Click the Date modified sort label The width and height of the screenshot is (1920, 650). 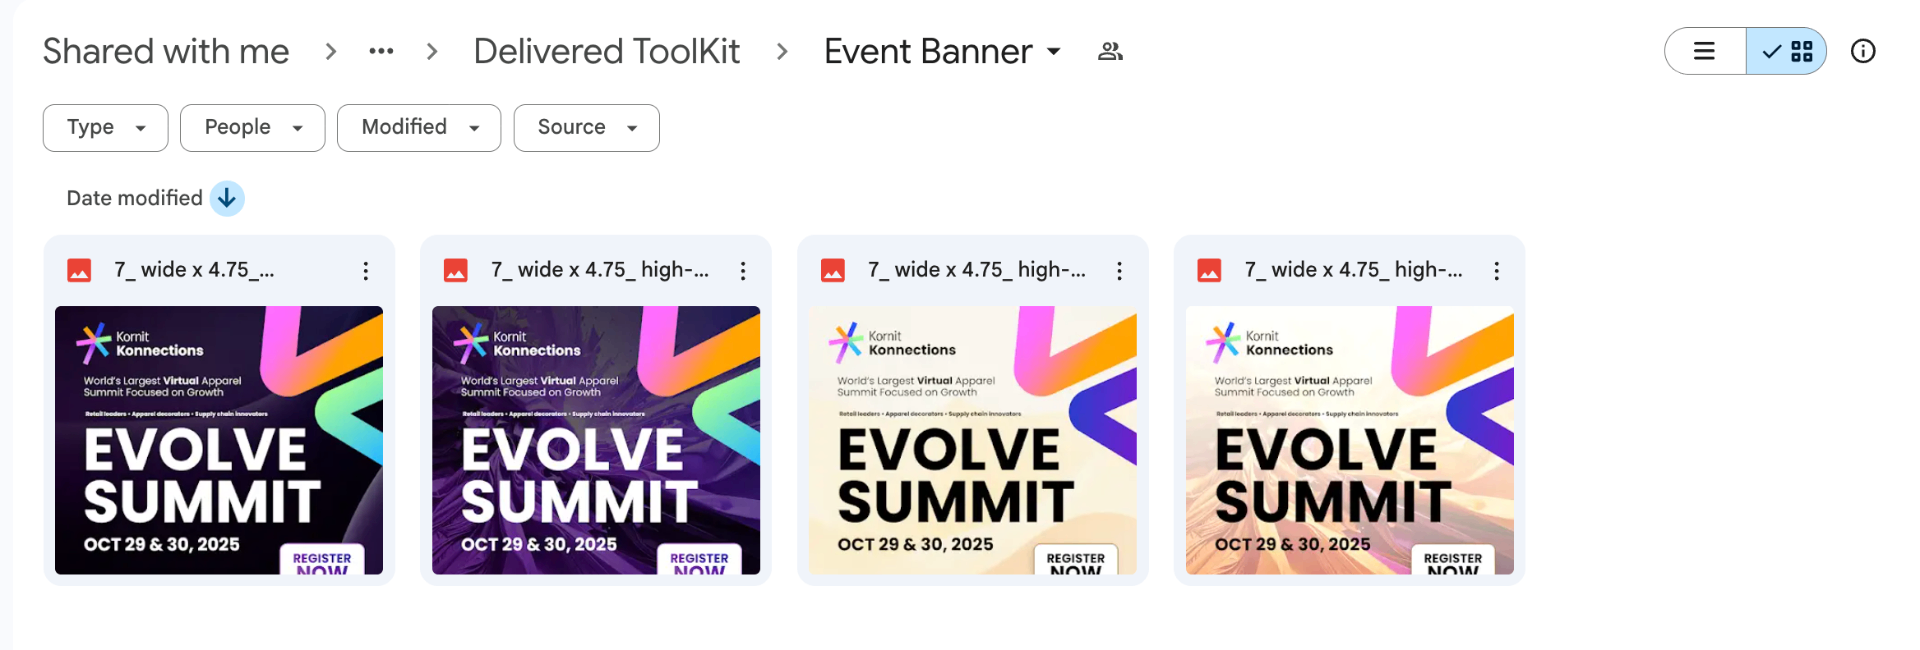(x=134, y=198)
